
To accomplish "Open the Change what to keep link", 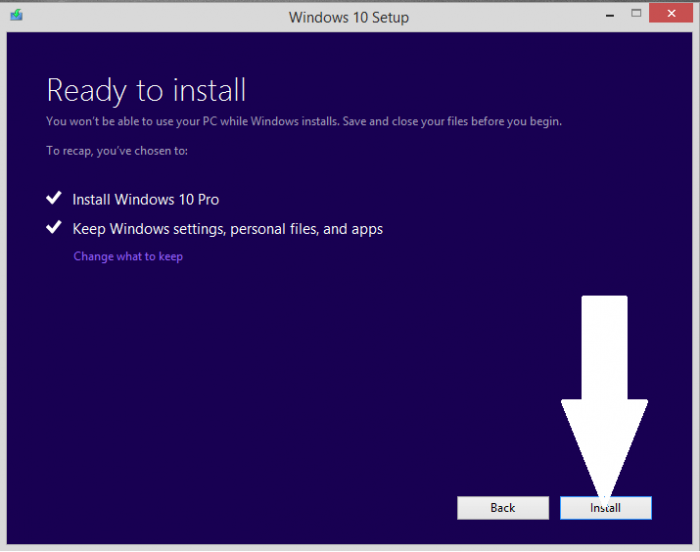I will click(128, 256).
